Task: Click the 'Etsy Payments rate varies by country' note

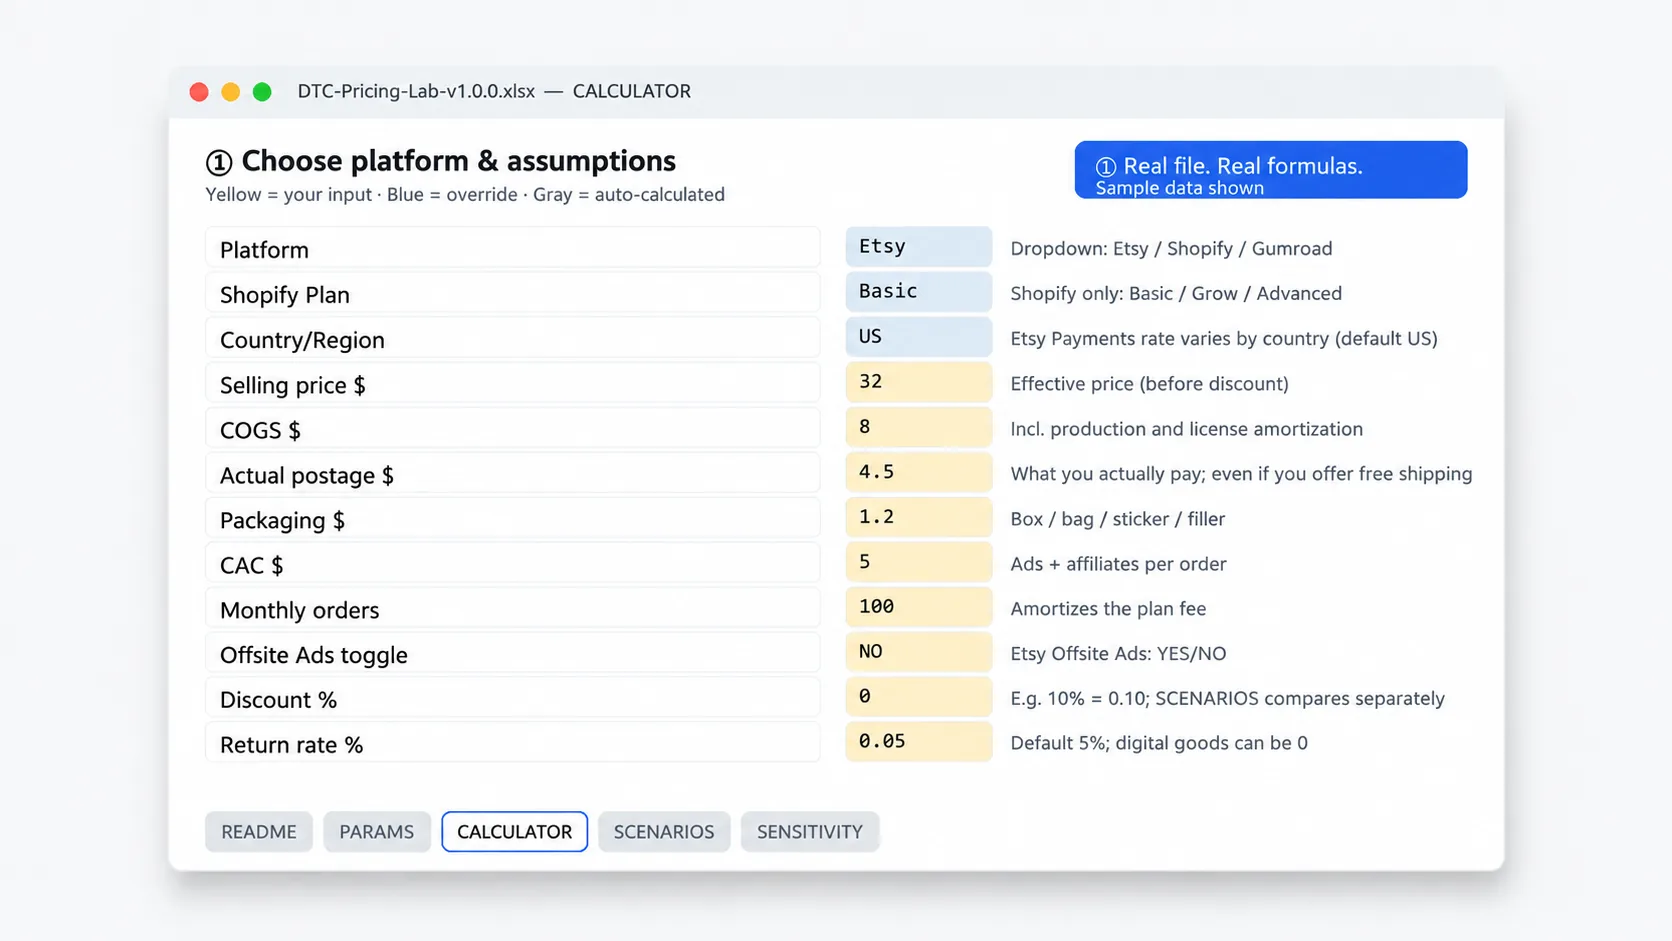Action: pyautogui.click(x=1224, y=338)
